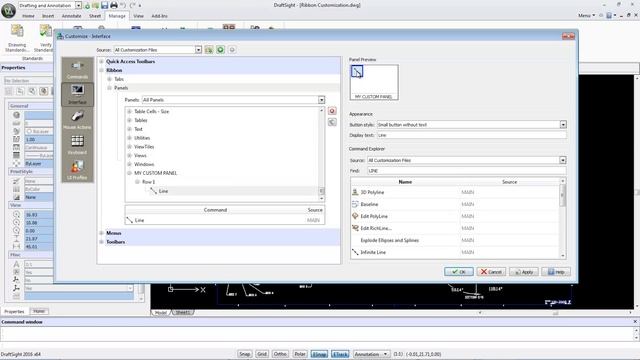Image resolution: width=640 pixels, height=360 pixels.
Task: Click the Print icon in quick access toolbar
Action: point(114,5)
